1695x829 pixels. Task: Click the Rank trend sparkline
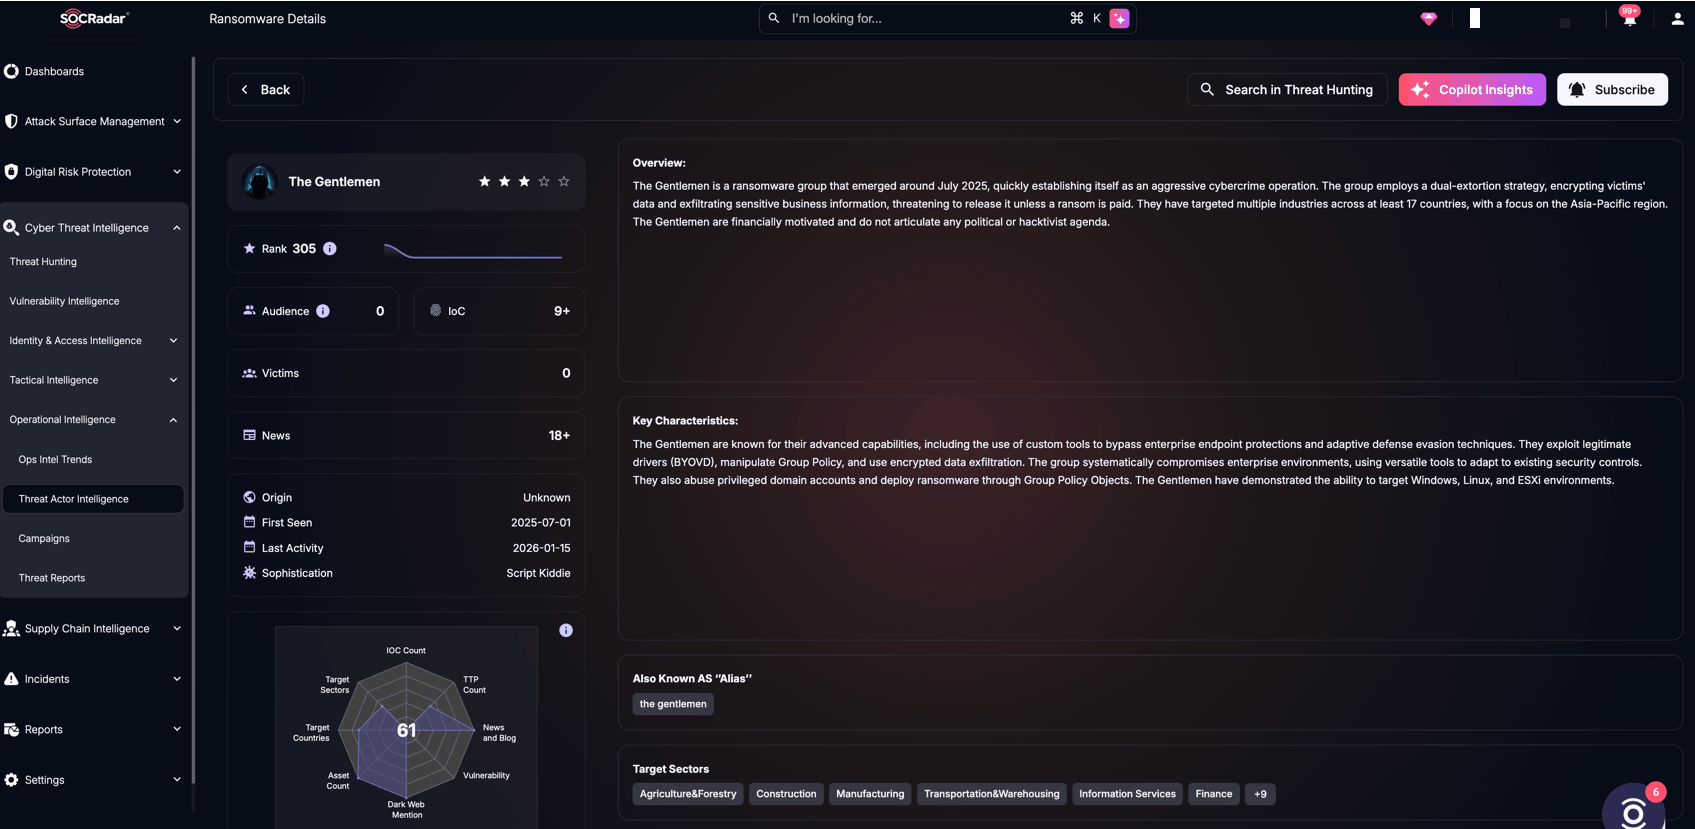[473, 251]
